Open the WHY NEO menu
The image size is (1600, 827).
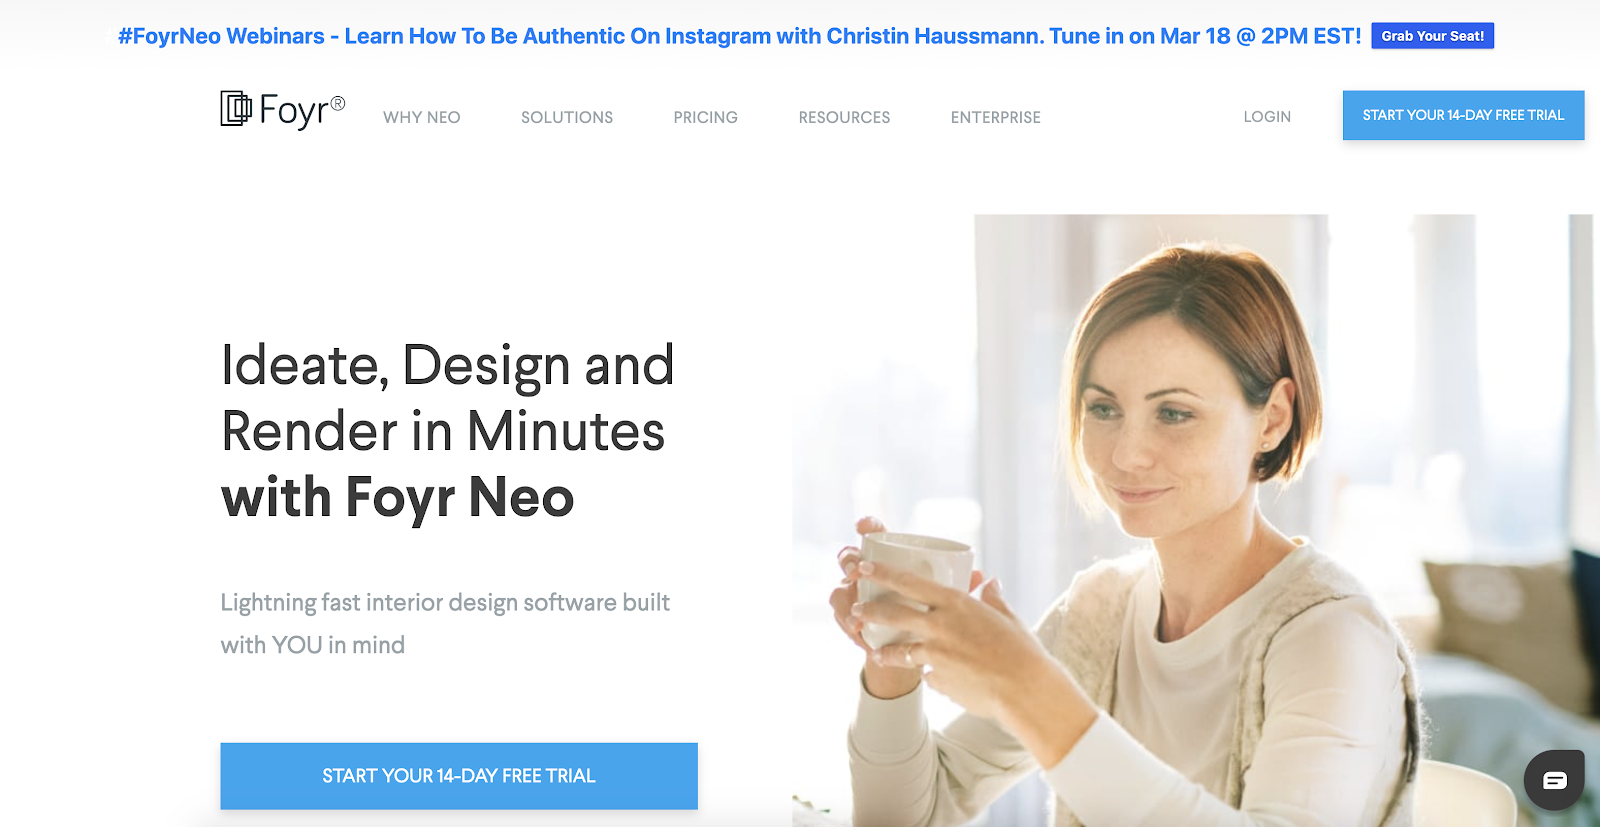coord(422,117)
